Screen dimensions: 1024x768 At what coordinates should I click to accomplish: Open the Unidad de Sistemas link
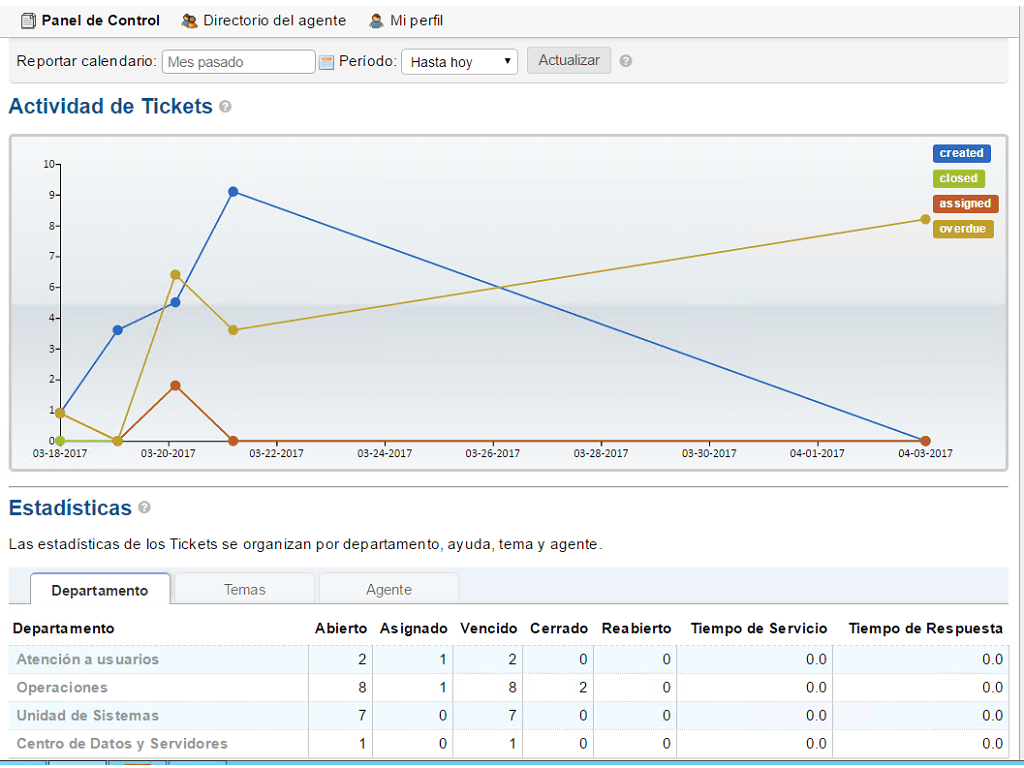(88, 715)
